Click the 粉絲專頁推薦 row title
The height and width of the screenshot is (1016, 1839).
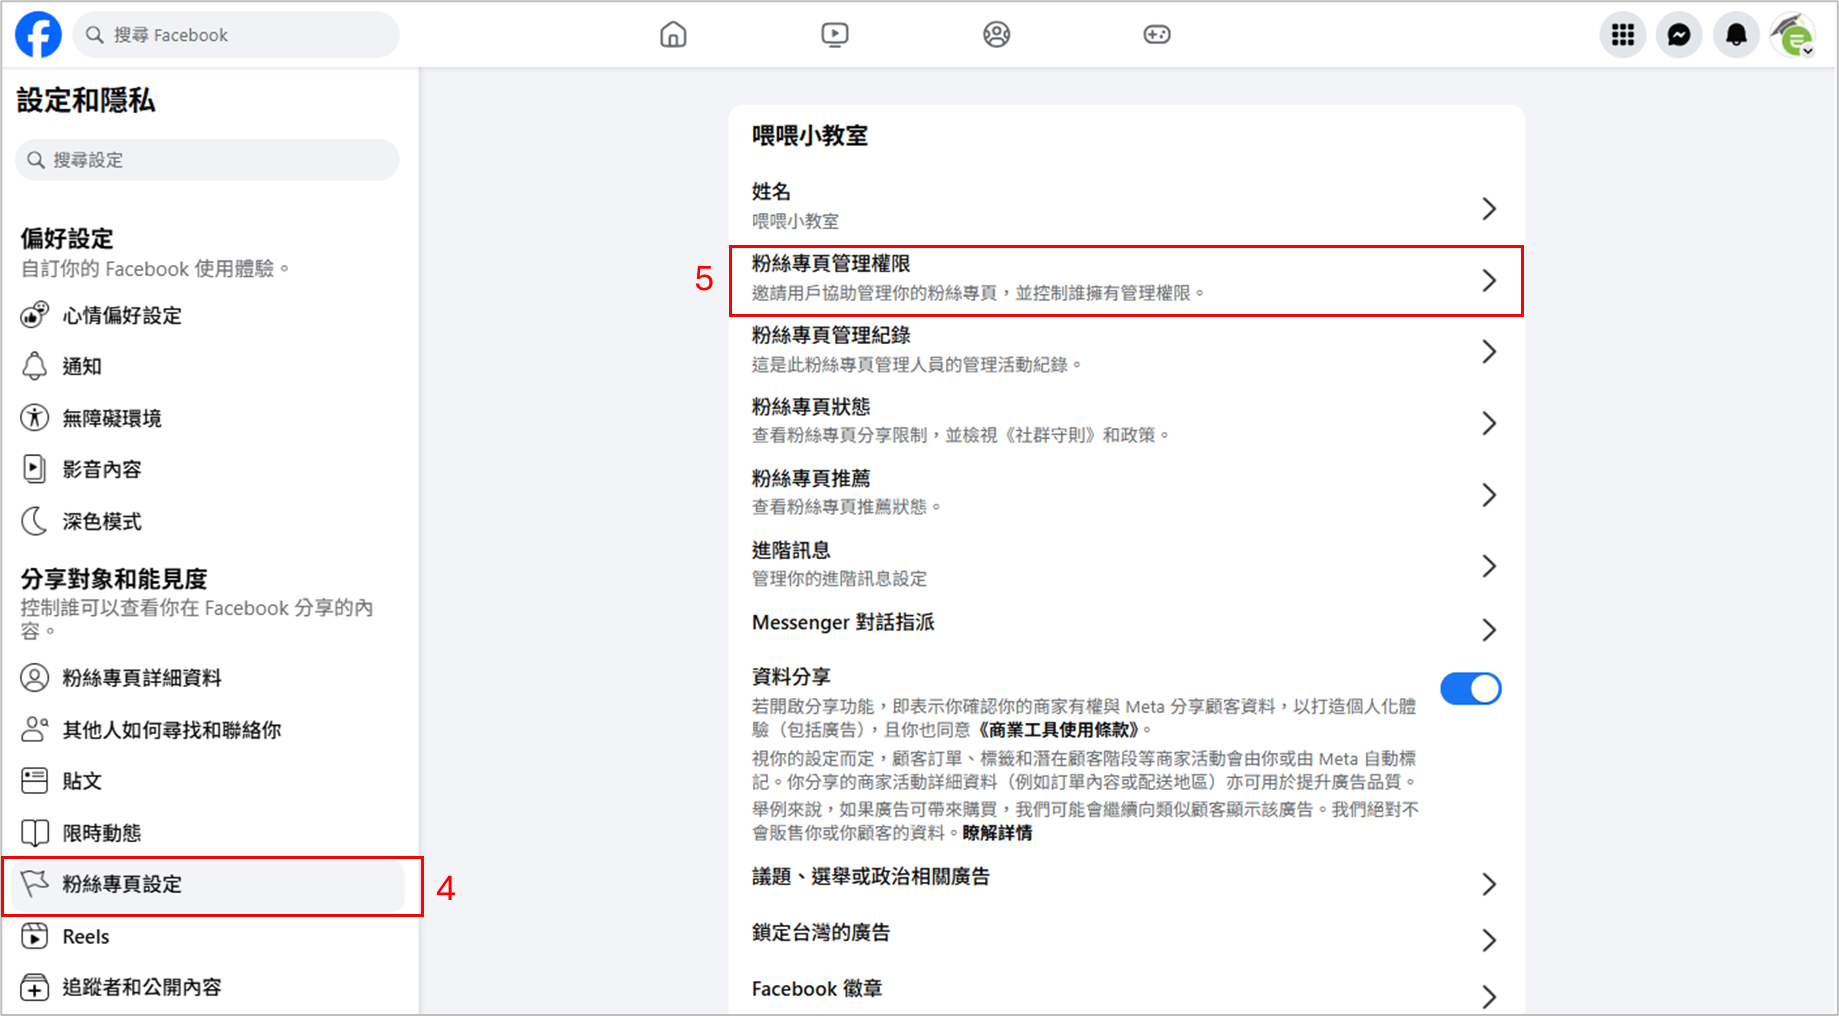(x=811, y=478)
